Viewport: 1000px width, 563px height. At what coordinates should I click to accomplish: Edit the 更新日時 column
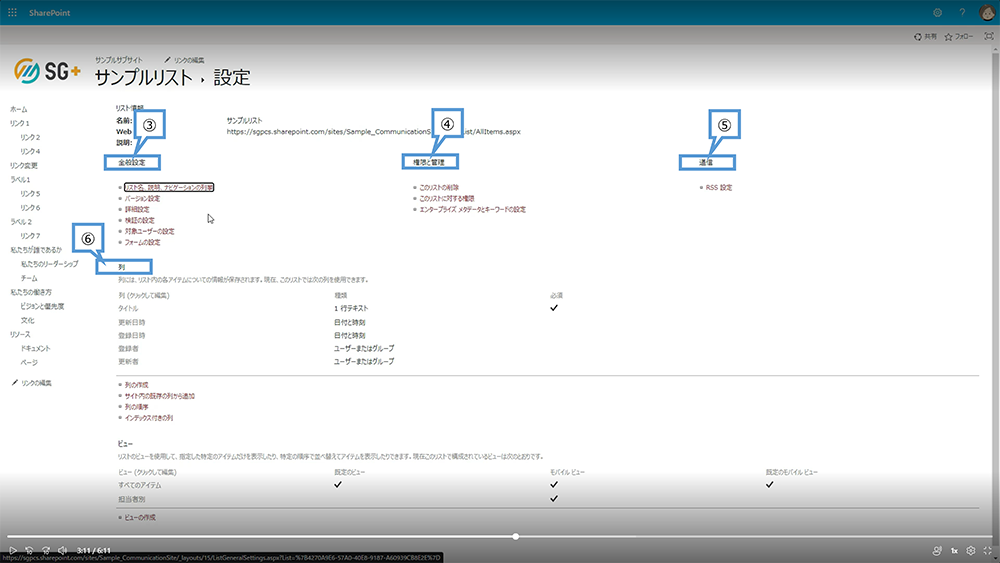pos(132,322)
